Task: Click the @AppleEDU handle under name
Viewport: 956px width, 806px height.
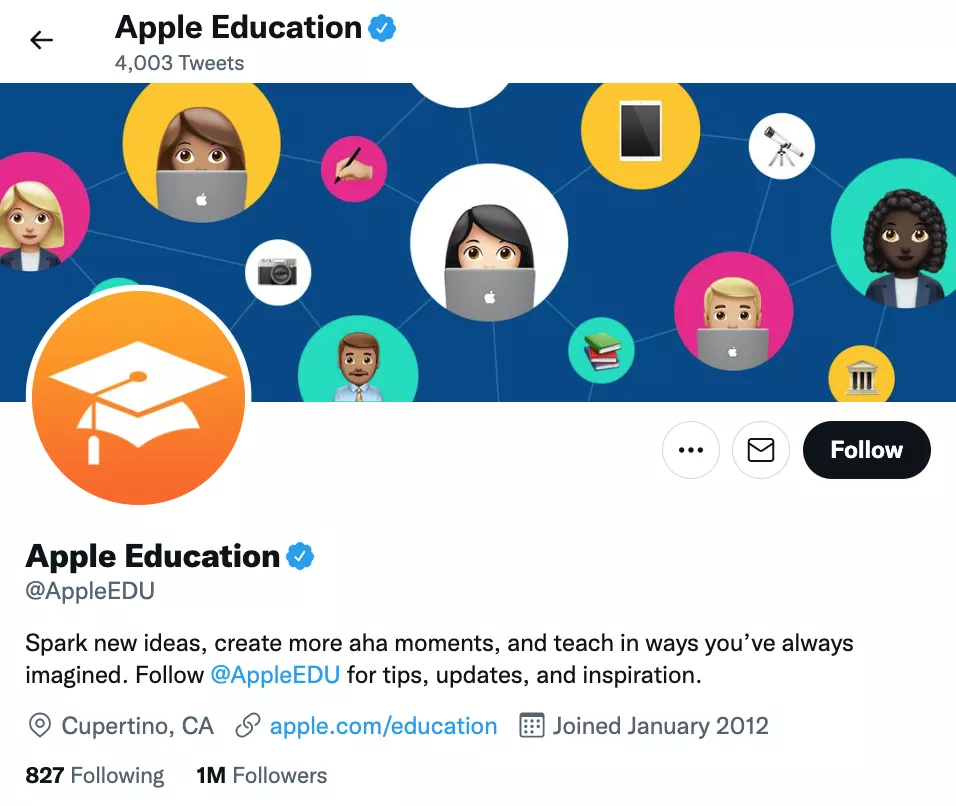Action: (x=90, y=591)
